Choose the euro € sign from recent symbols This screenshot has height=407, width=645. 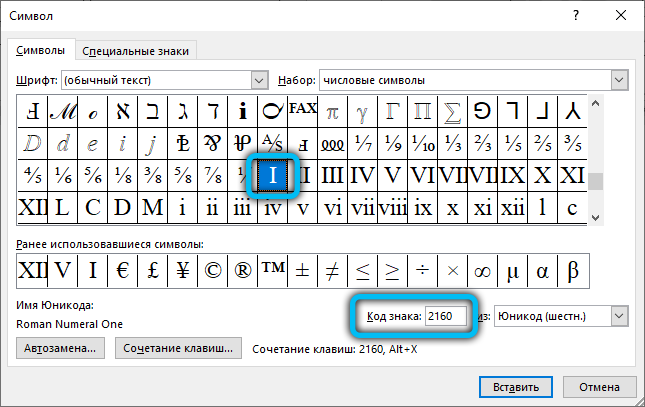tap(123, 269)
